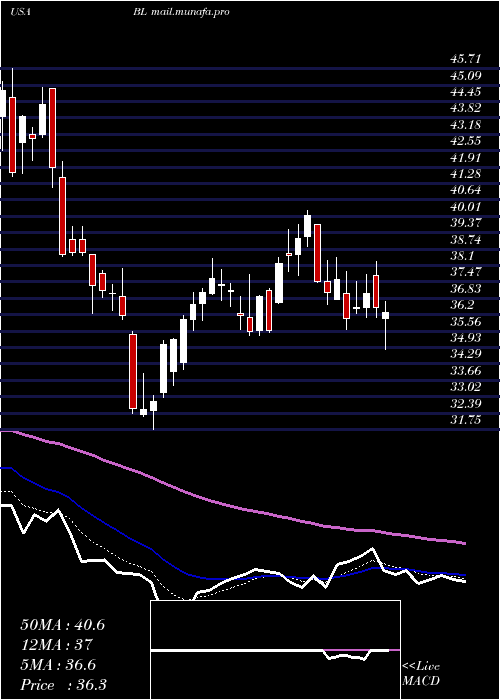Click the BL mail.munafa.pro title text
The width and height of the screenshot is (500, 700).
tap(181, 12)
